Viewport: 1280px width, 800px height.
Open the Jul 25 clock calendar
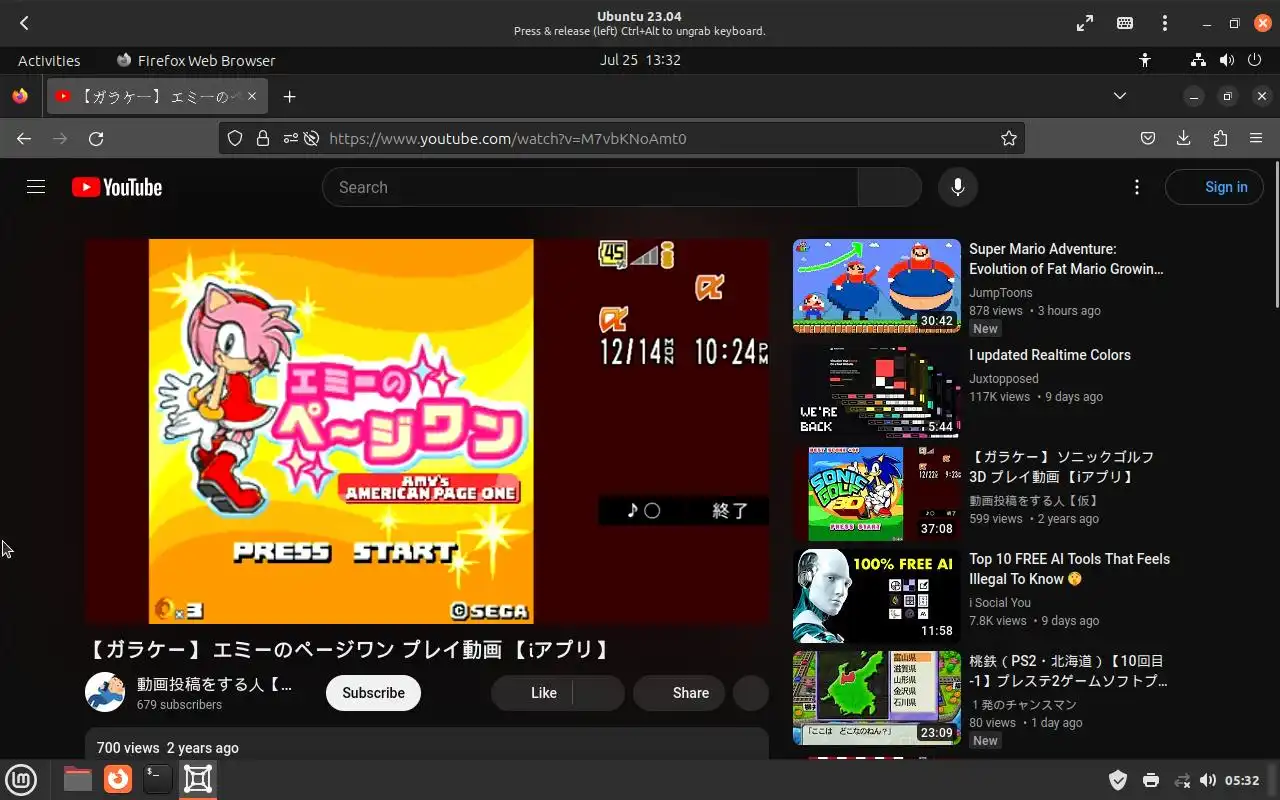click(640, 60)
